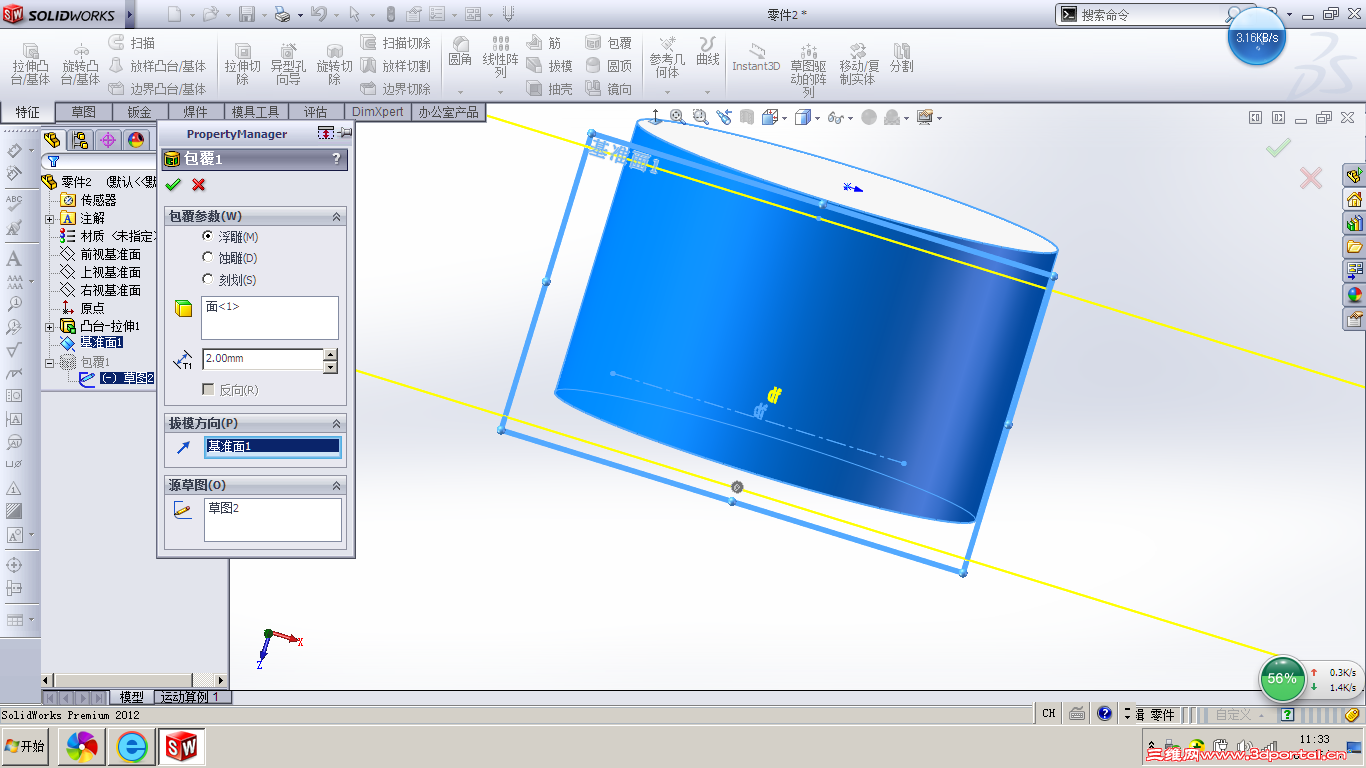Viewport: 1366px width, 768px height.
Task: Select the 分割 (Split) tool
Action: coord(901,57)
